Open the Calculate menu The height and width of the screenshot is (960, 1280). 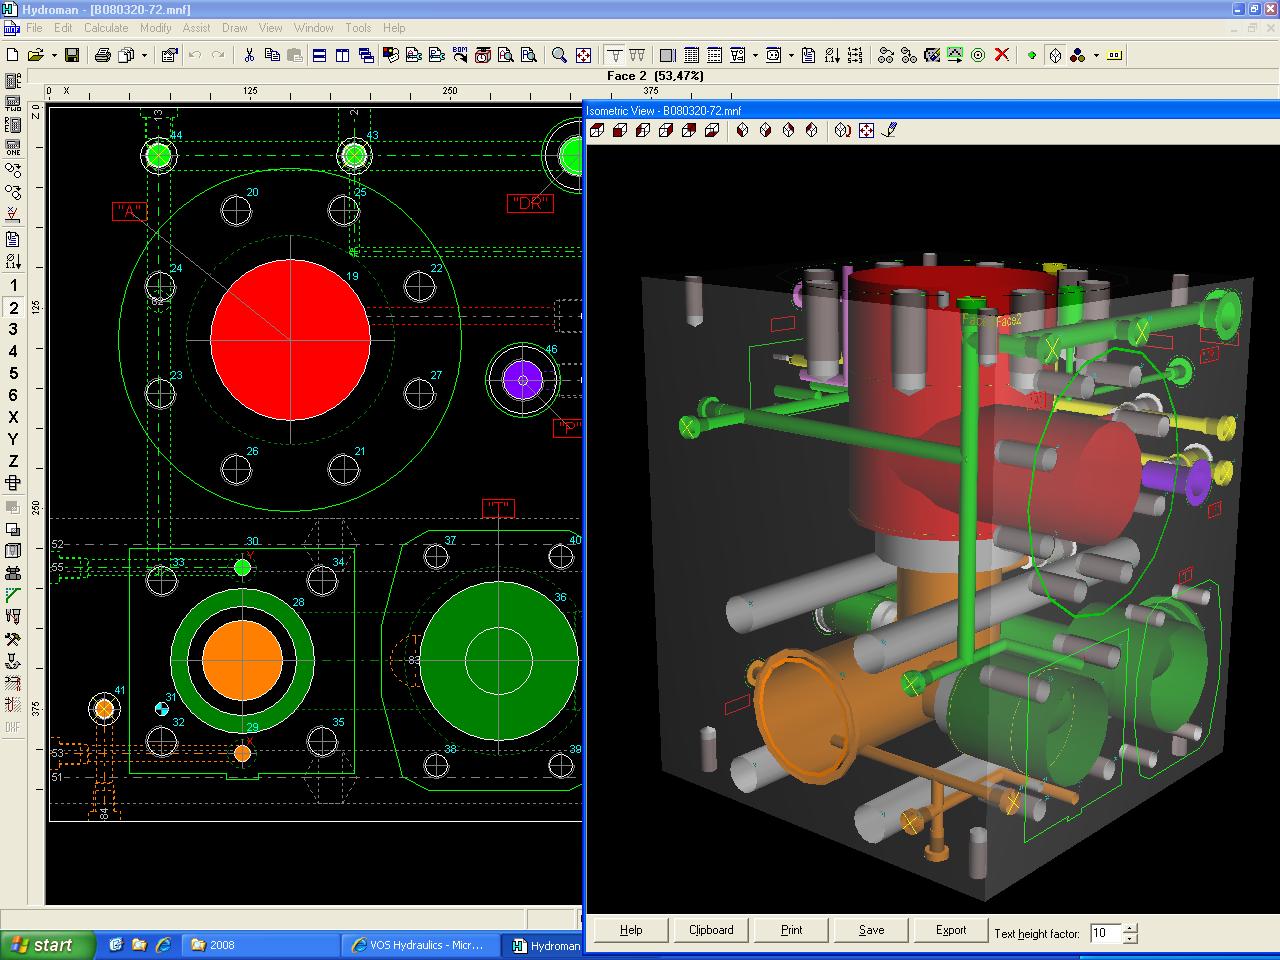106,28
